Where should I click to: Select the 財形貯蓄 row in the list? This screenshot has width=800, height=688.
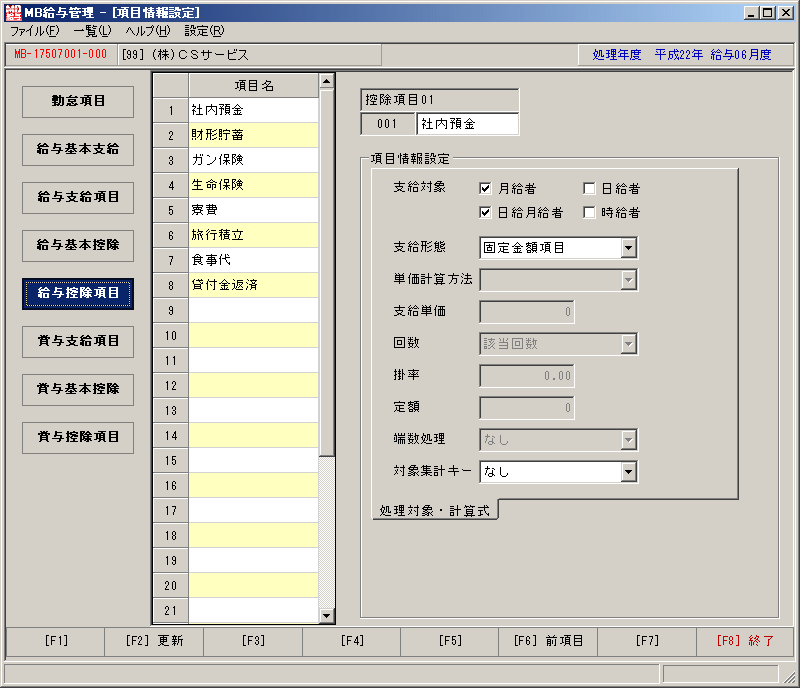[254, 135]
